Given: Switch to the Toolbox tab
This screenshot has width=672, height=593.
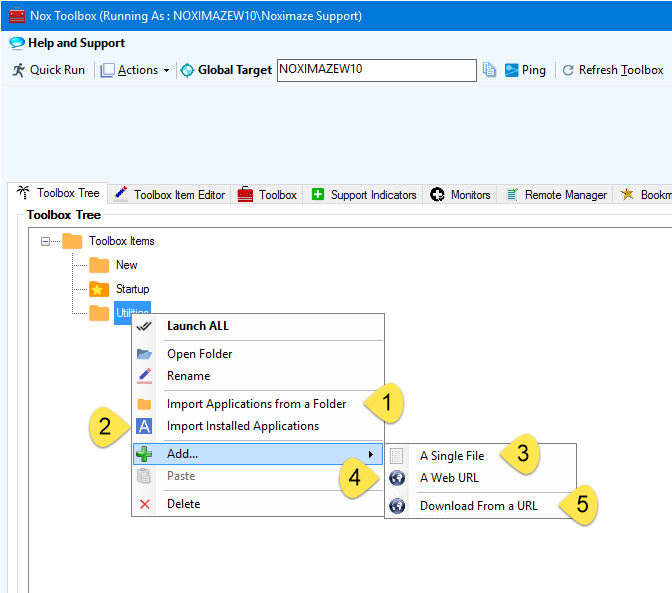Looking at the screenshot, I should click(267, 195).
